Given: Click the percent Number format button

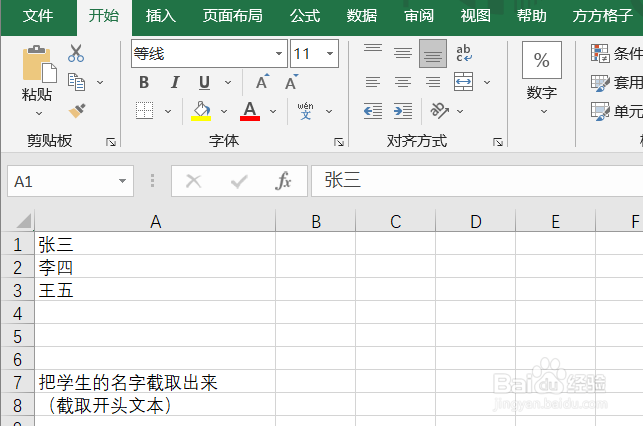Looking at the screenshot, I should (542, 60).
